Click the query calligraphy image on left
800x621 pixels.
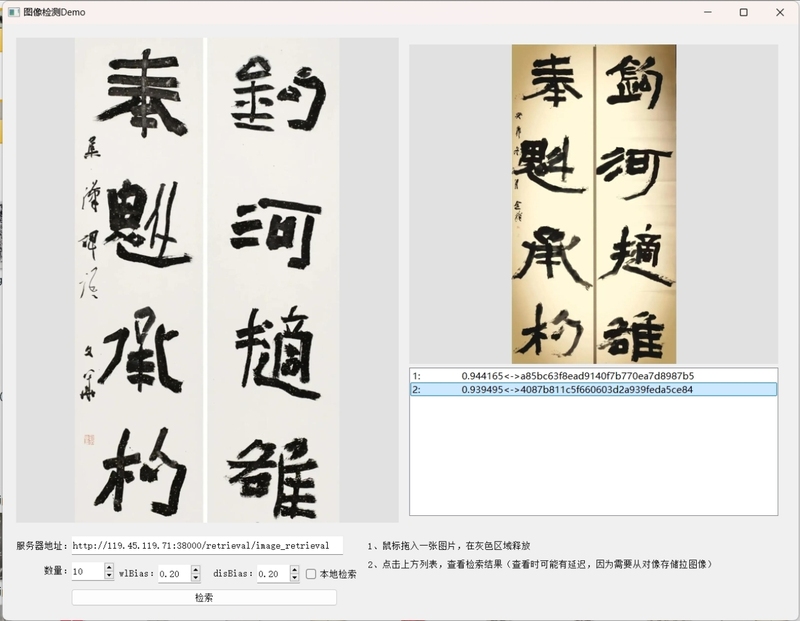207,280
